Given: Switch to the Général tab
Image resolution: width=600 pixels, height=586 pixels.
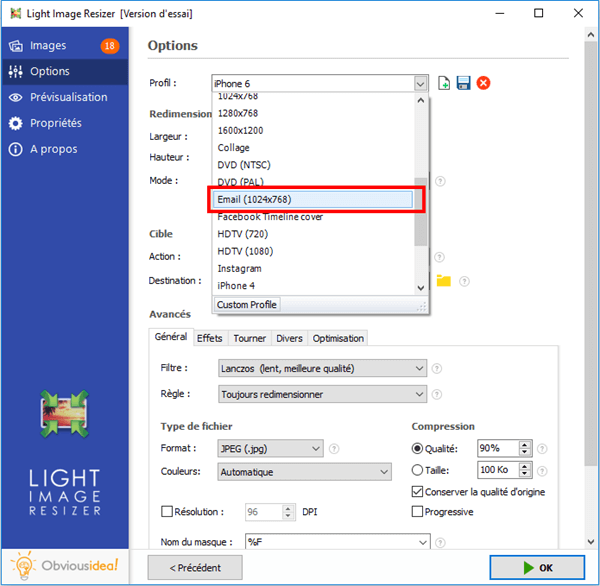Looking at the screenshot, I should tap(171, 337).
